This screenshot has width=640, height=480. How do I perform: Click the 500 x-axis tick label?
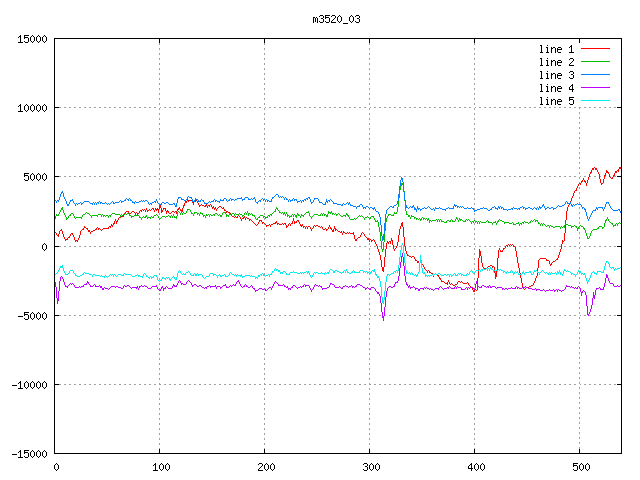[x=580, y=467]
